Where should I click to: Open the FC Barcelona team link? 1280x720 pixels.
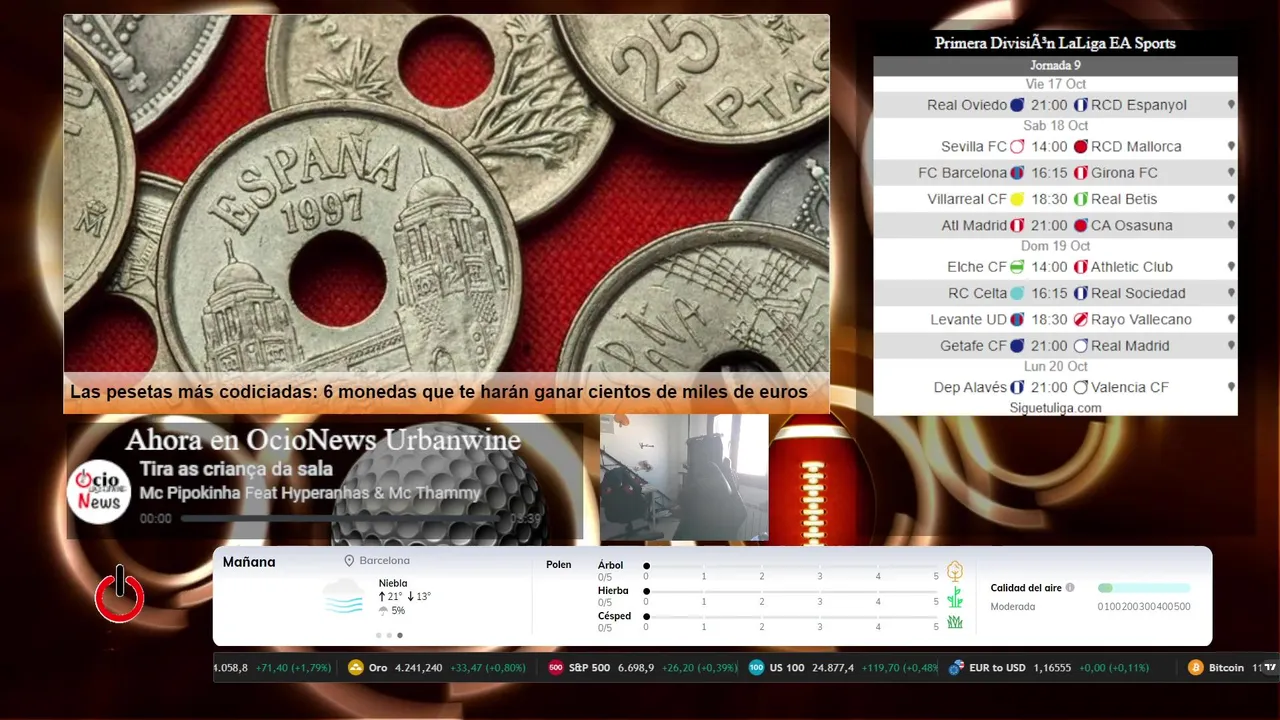[x=962, y=173]
